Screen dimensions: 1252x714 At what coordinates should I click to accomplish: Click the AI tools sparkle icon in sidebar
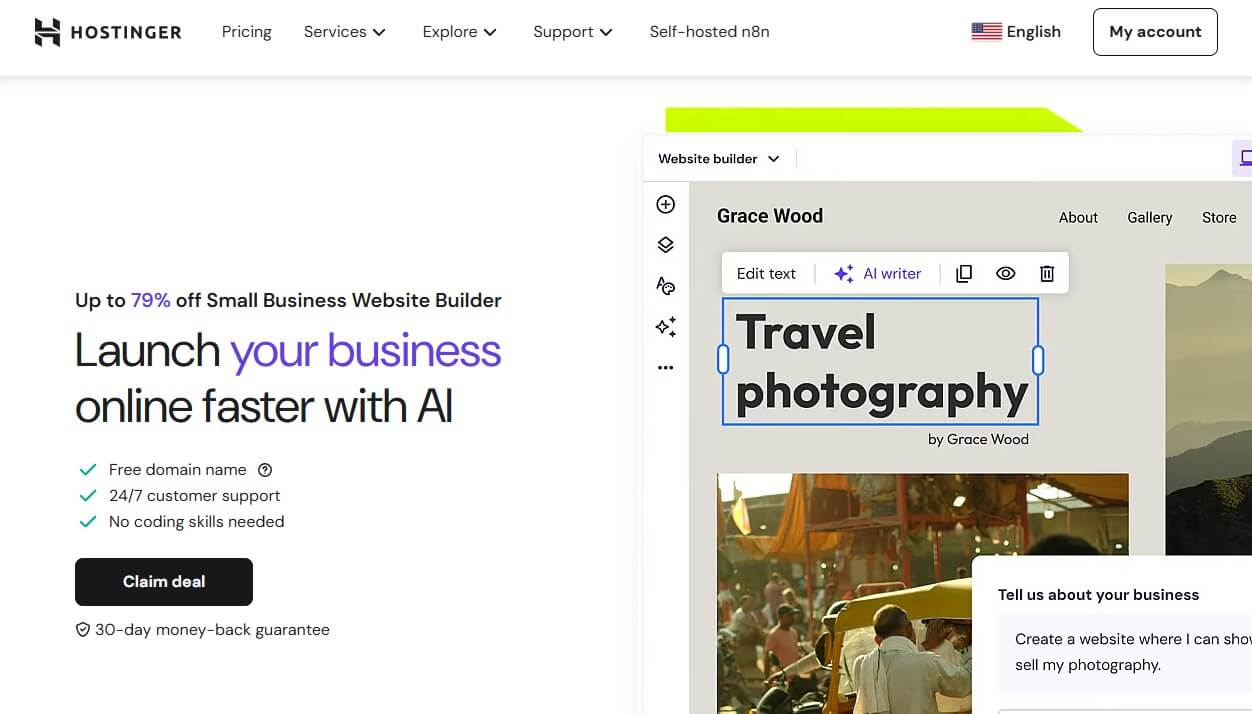(x=666, y=327)
